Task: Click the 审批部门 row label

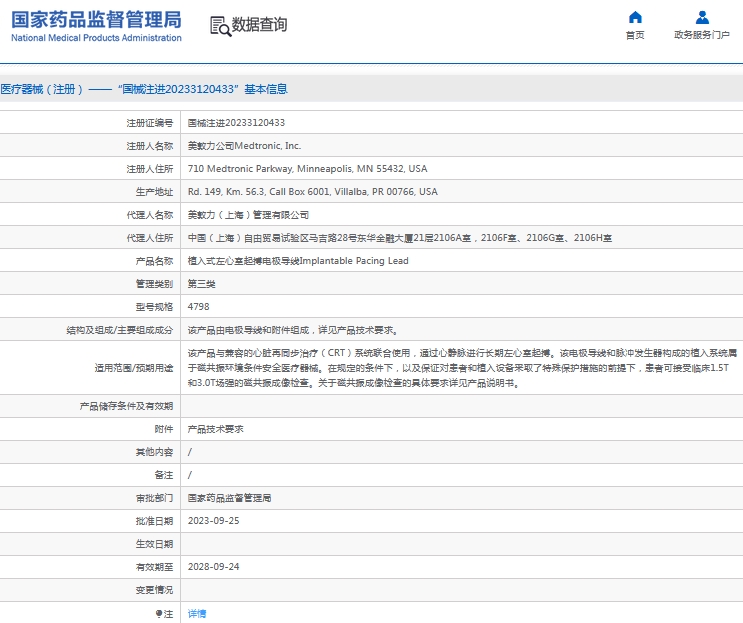Action: (154, 498)
